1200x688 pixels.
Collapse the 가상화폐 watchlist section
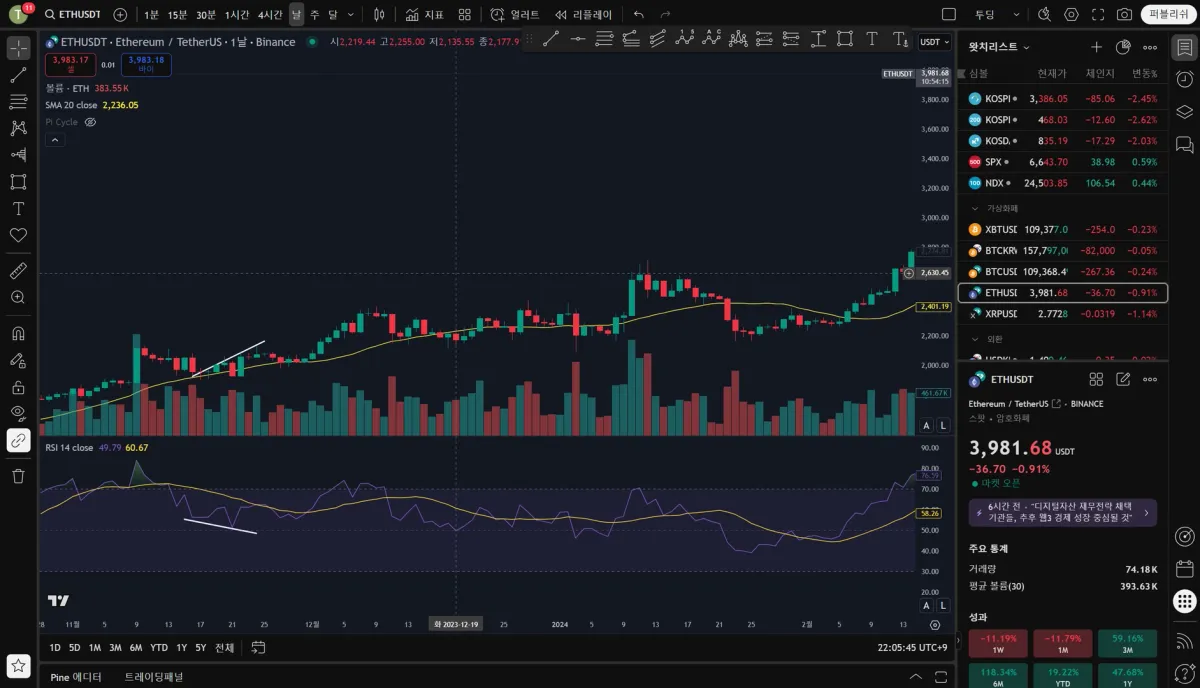pos(976,209)
